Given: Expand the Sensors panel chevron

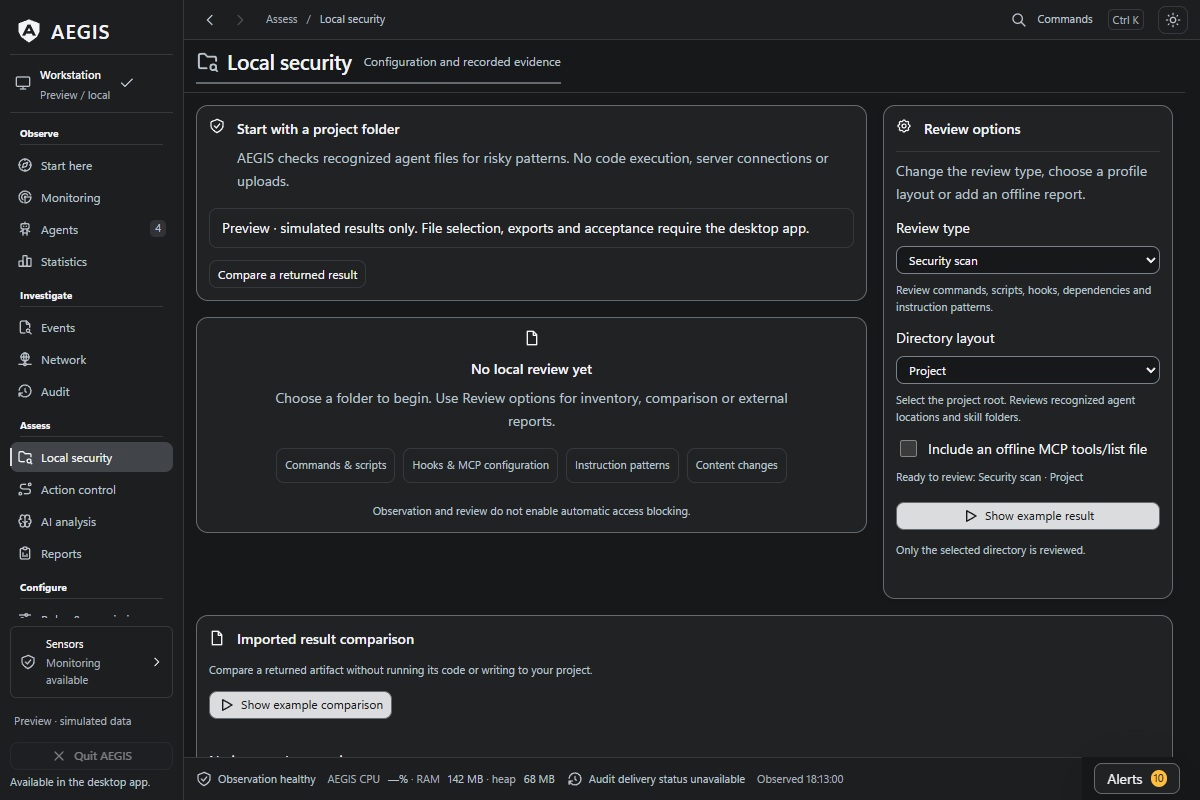Looking at the screenshot, I should pos(156,662).
